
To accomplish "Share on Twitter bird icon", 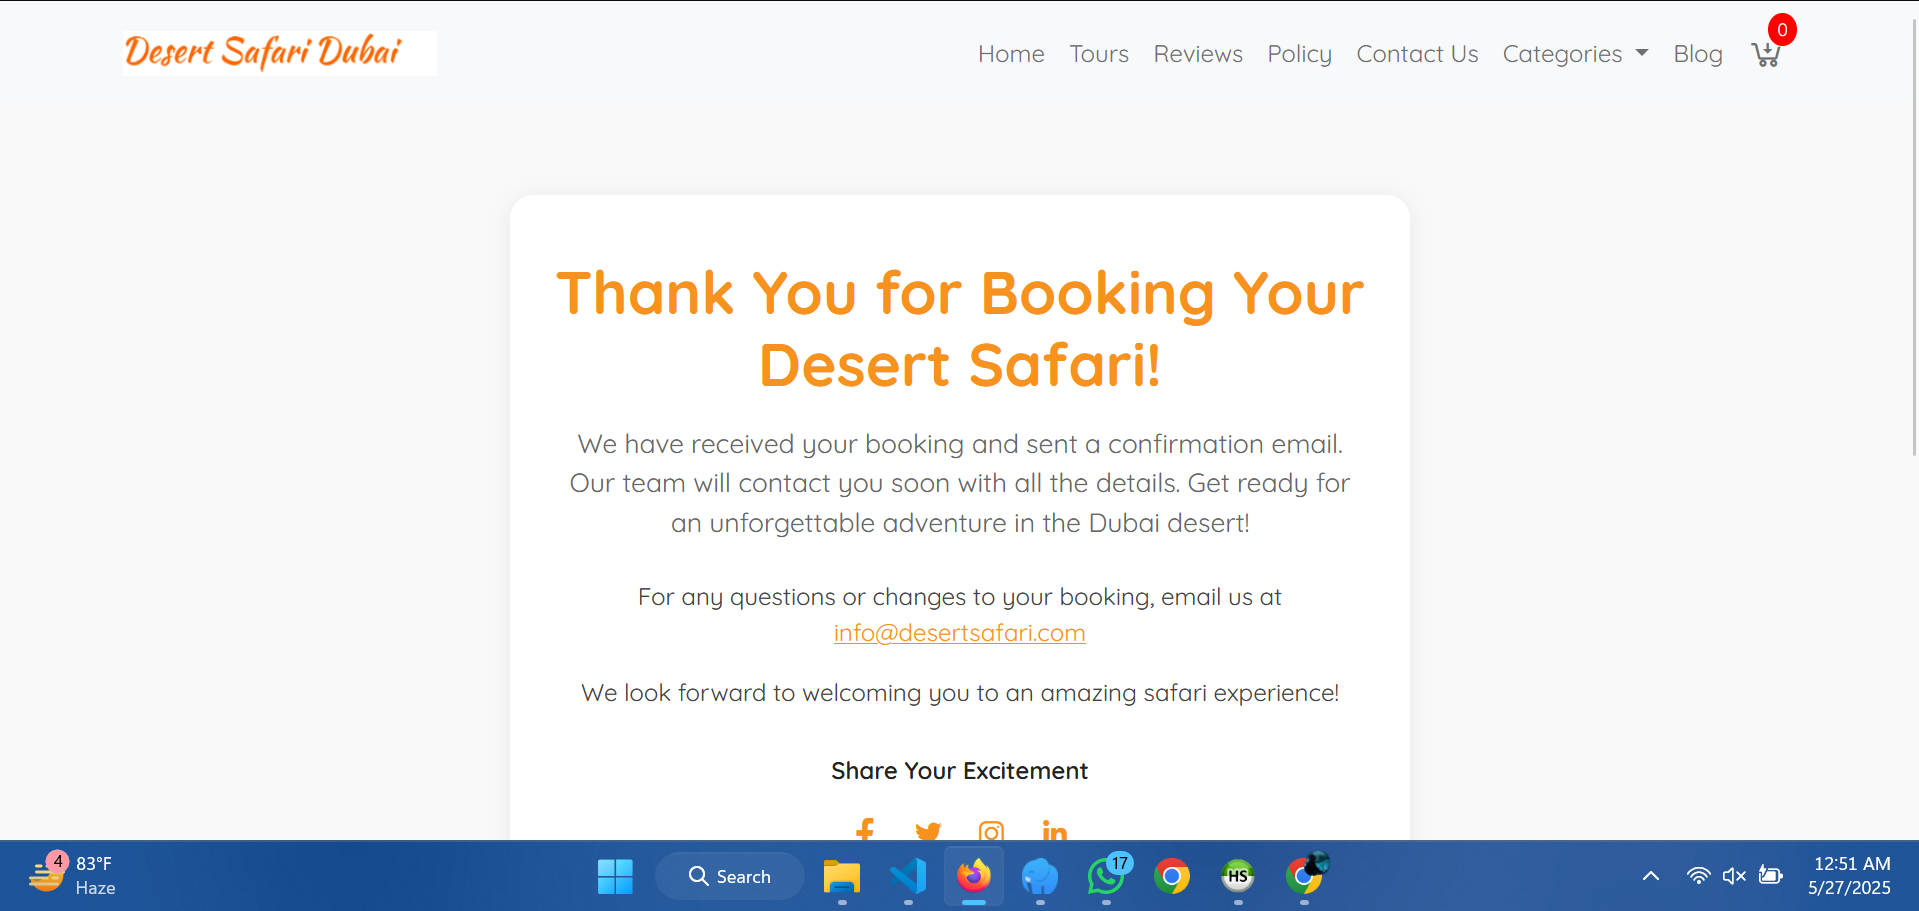I will click(928, 831).
